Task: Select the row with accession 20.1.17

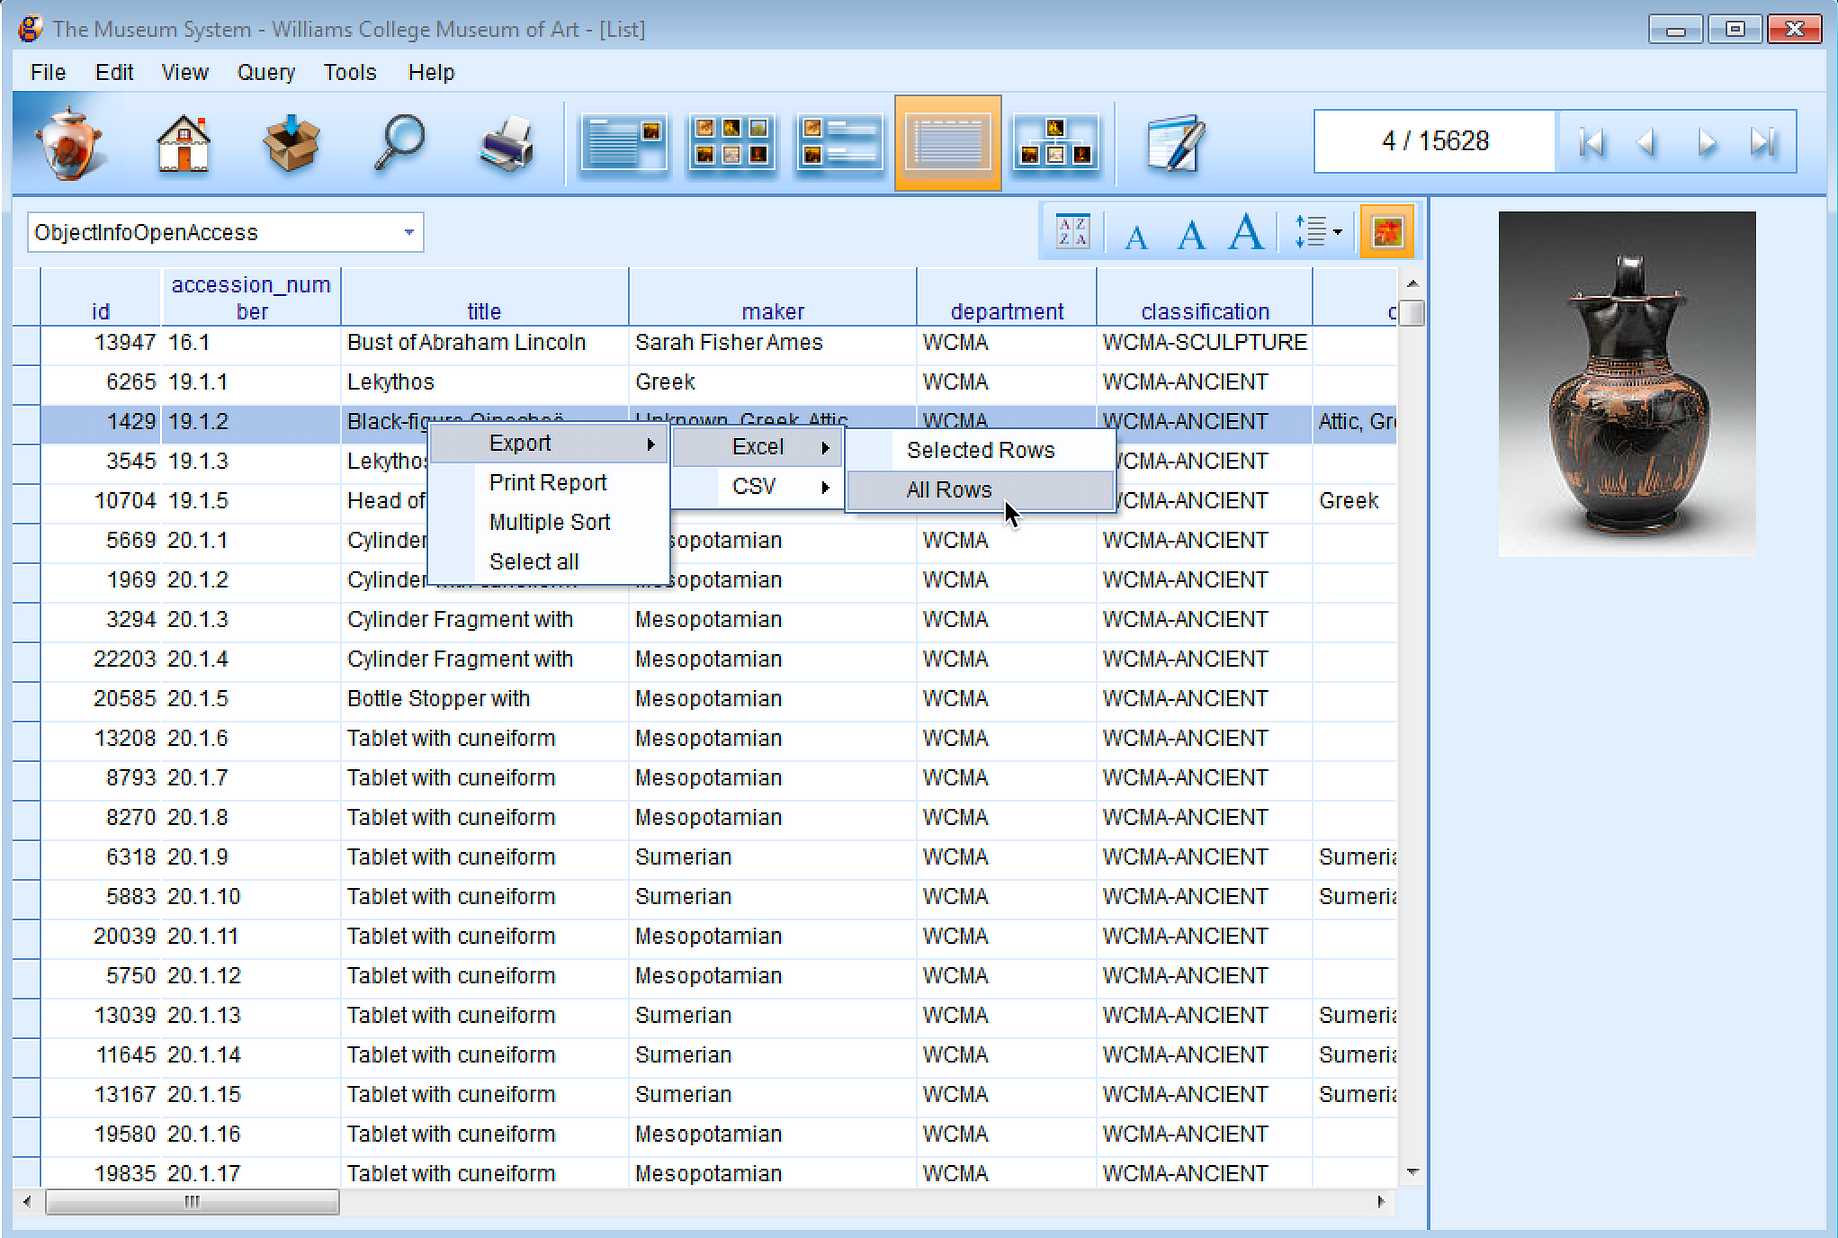Action: tap(705, 1173)
